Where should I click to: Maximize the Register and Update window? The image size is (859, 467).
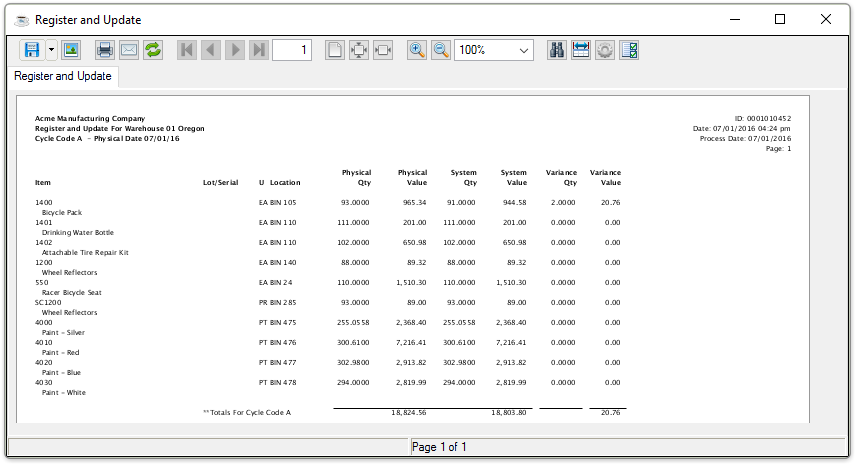click(780, 20)
